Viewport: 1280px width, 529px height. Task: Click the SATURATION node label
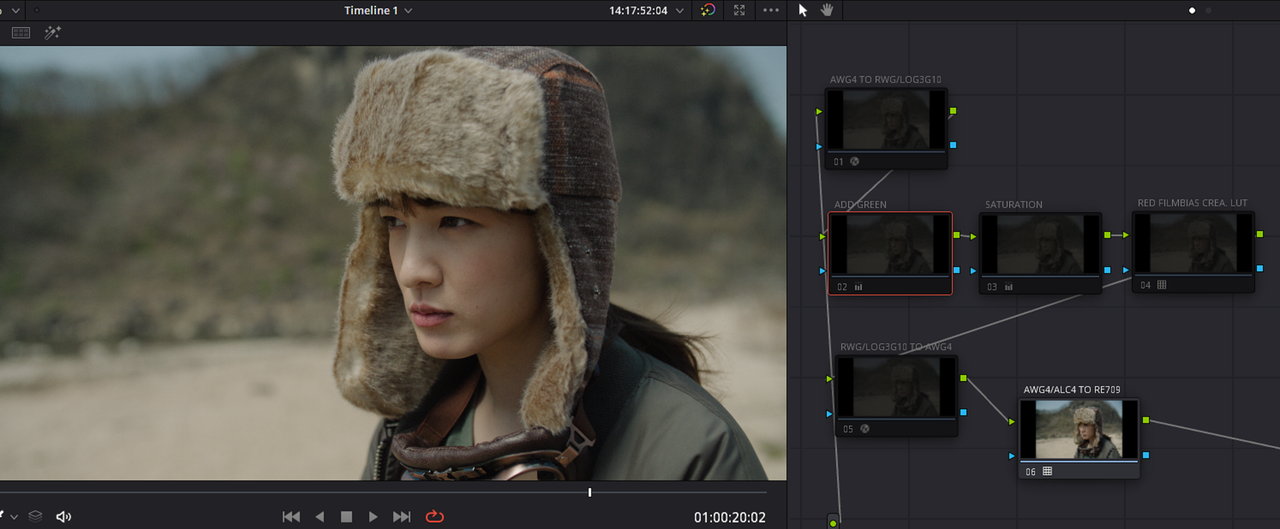1013,205
